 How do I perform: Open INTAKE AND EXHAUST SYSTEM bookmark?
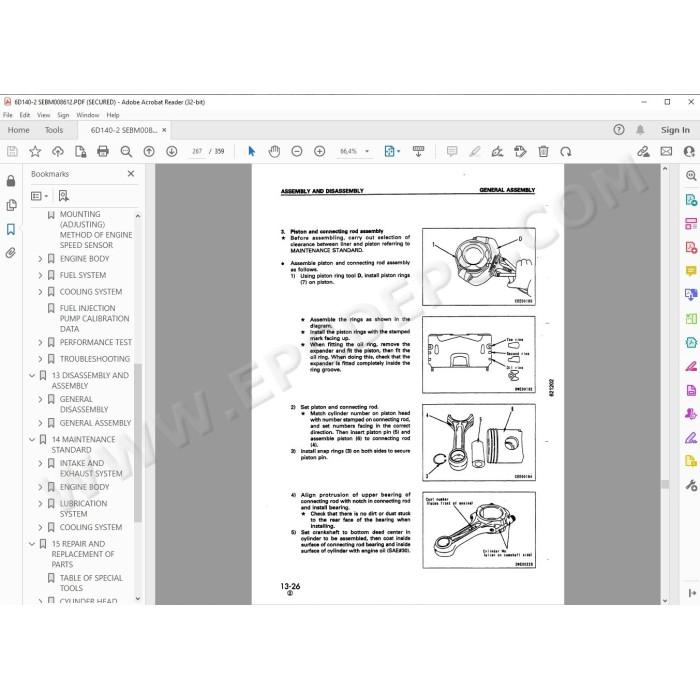point(91,468)
